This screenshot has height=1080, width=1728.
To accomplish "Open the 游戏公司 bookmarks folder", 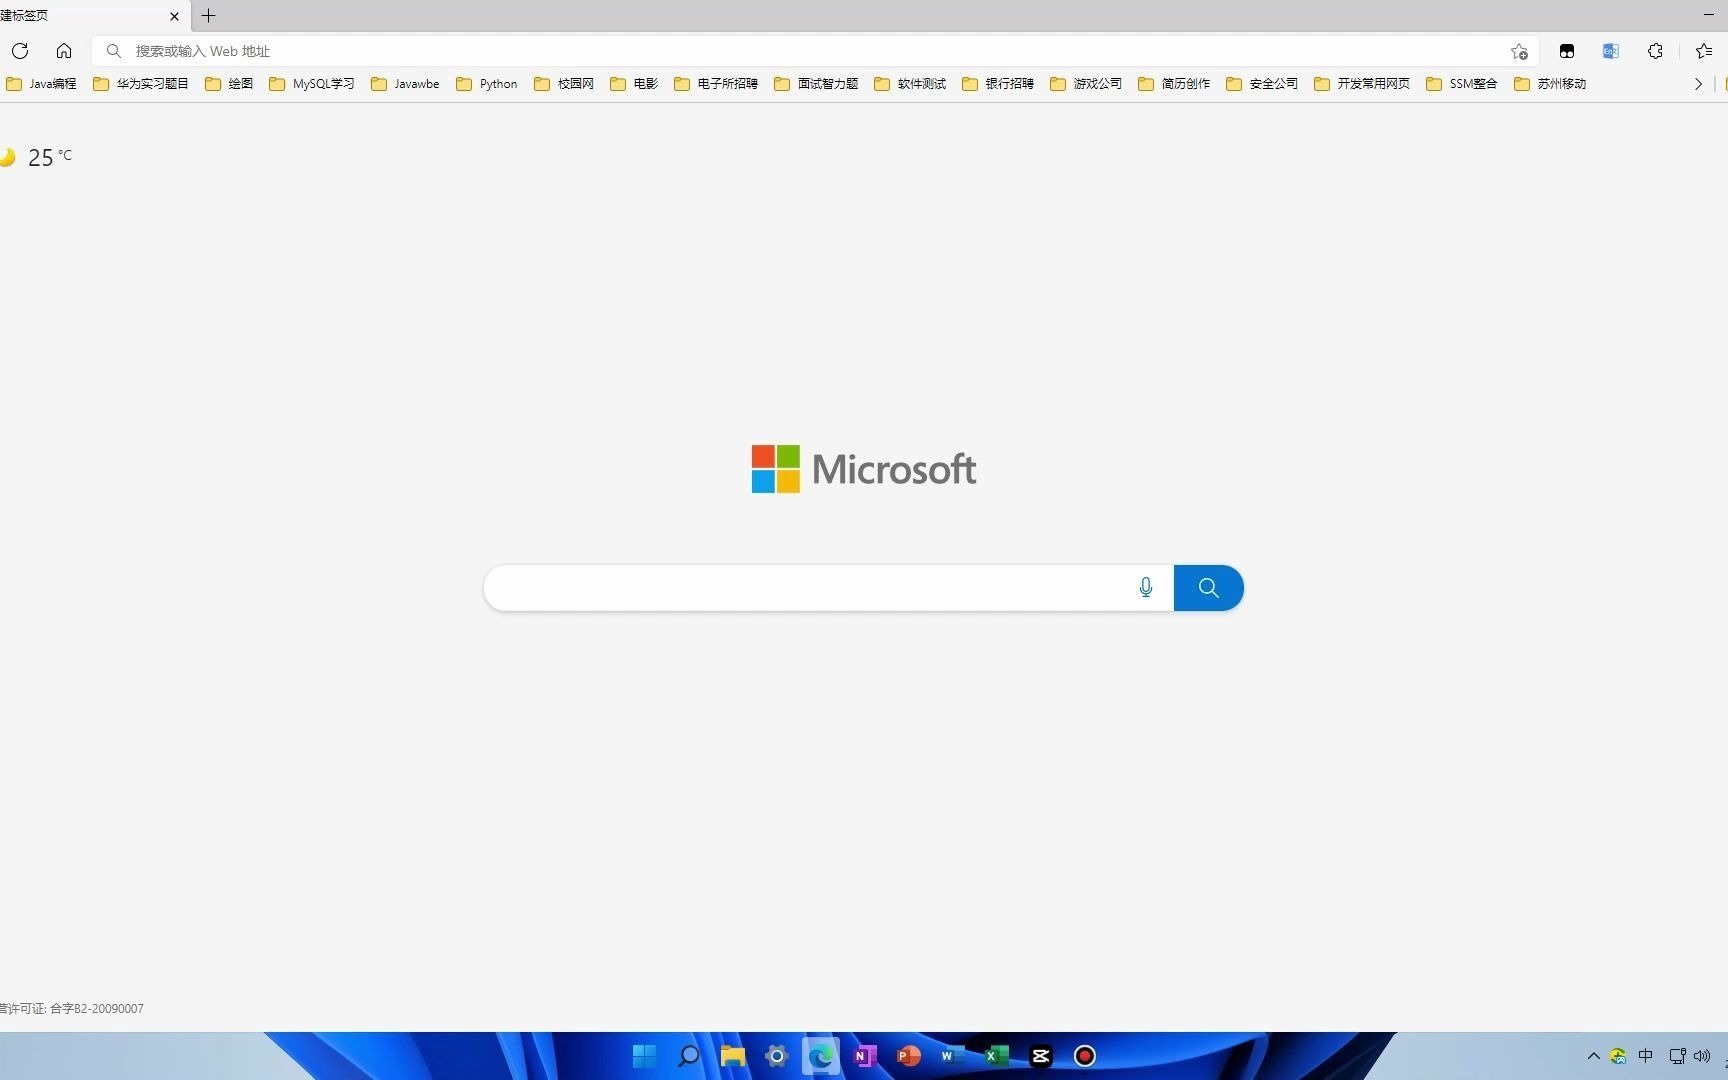I will (1086, 84).
